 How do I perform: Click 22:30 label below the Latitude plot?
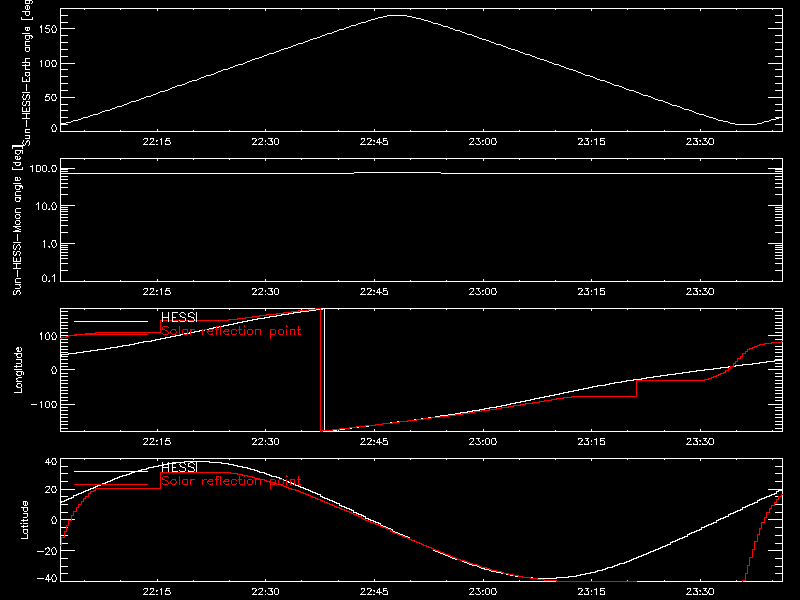[265, 591]
